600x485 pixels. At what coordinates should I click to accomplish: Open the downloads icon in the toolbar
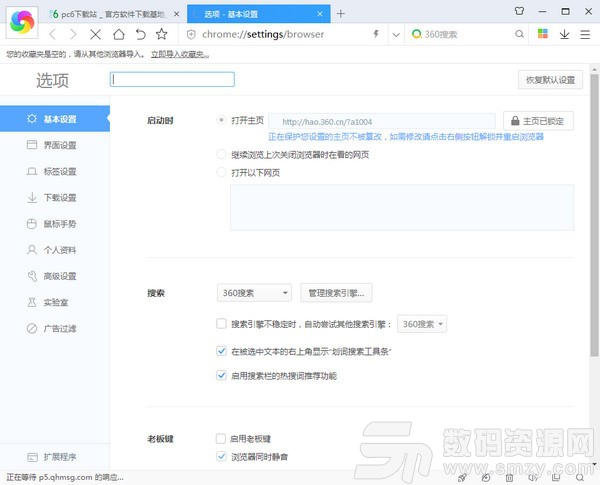pos(565,34)
